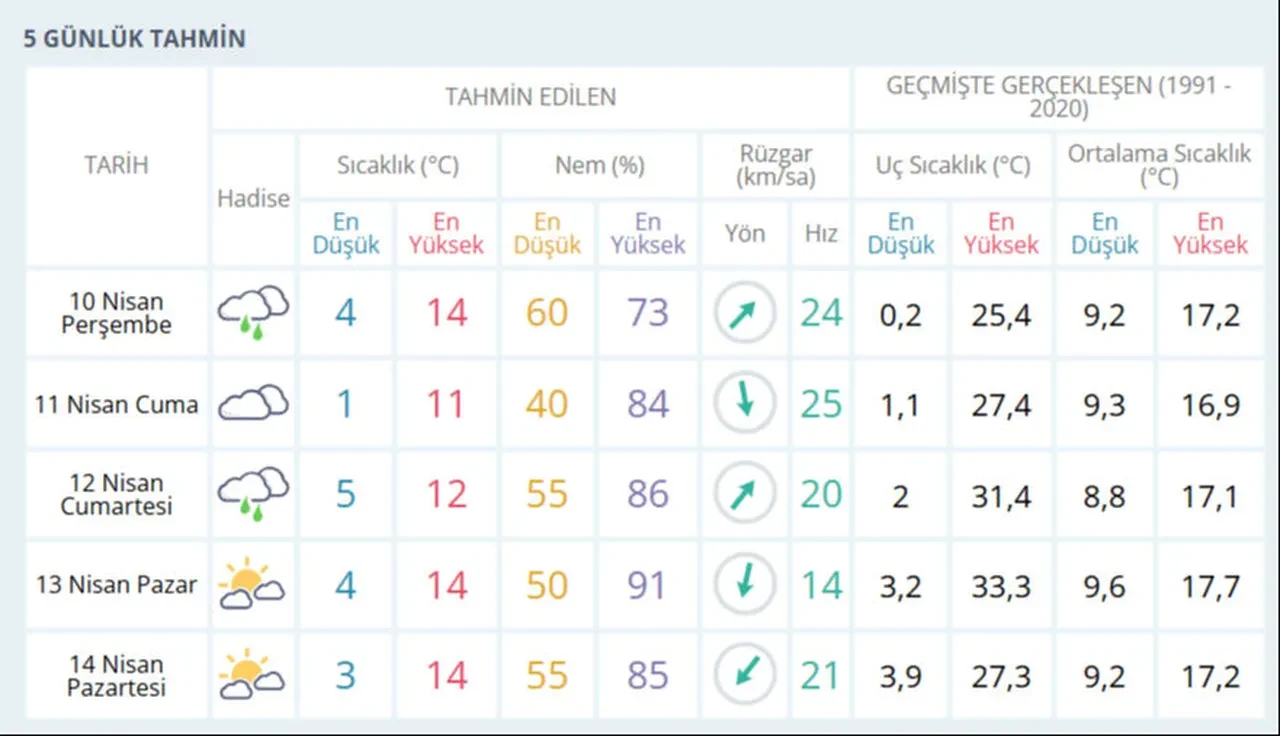Click the rainy cloud icon for 12 Nisan Cumartesi
This screenshot has height=736, width=1280.
tap(253, 494)
